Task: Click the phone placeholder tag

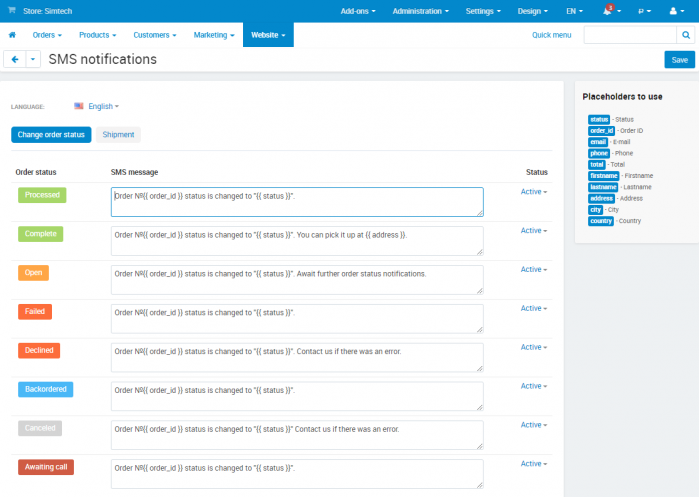Action: tap(599, 153)
